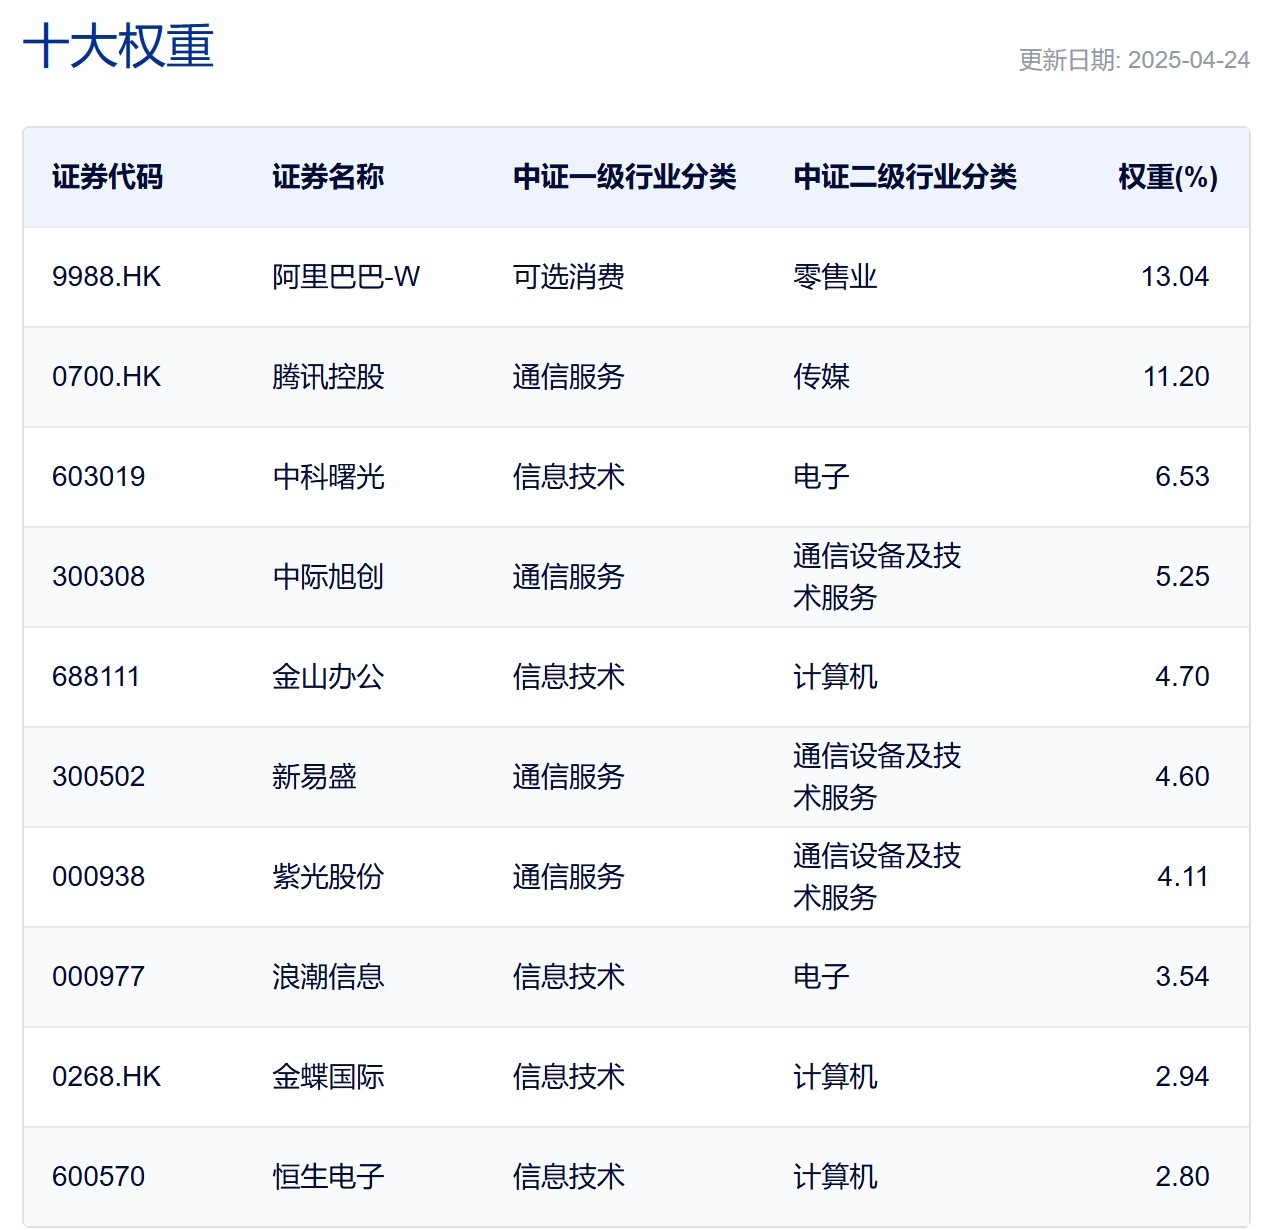
Task: Click the name 紫光股份
Action: [328, 877]
